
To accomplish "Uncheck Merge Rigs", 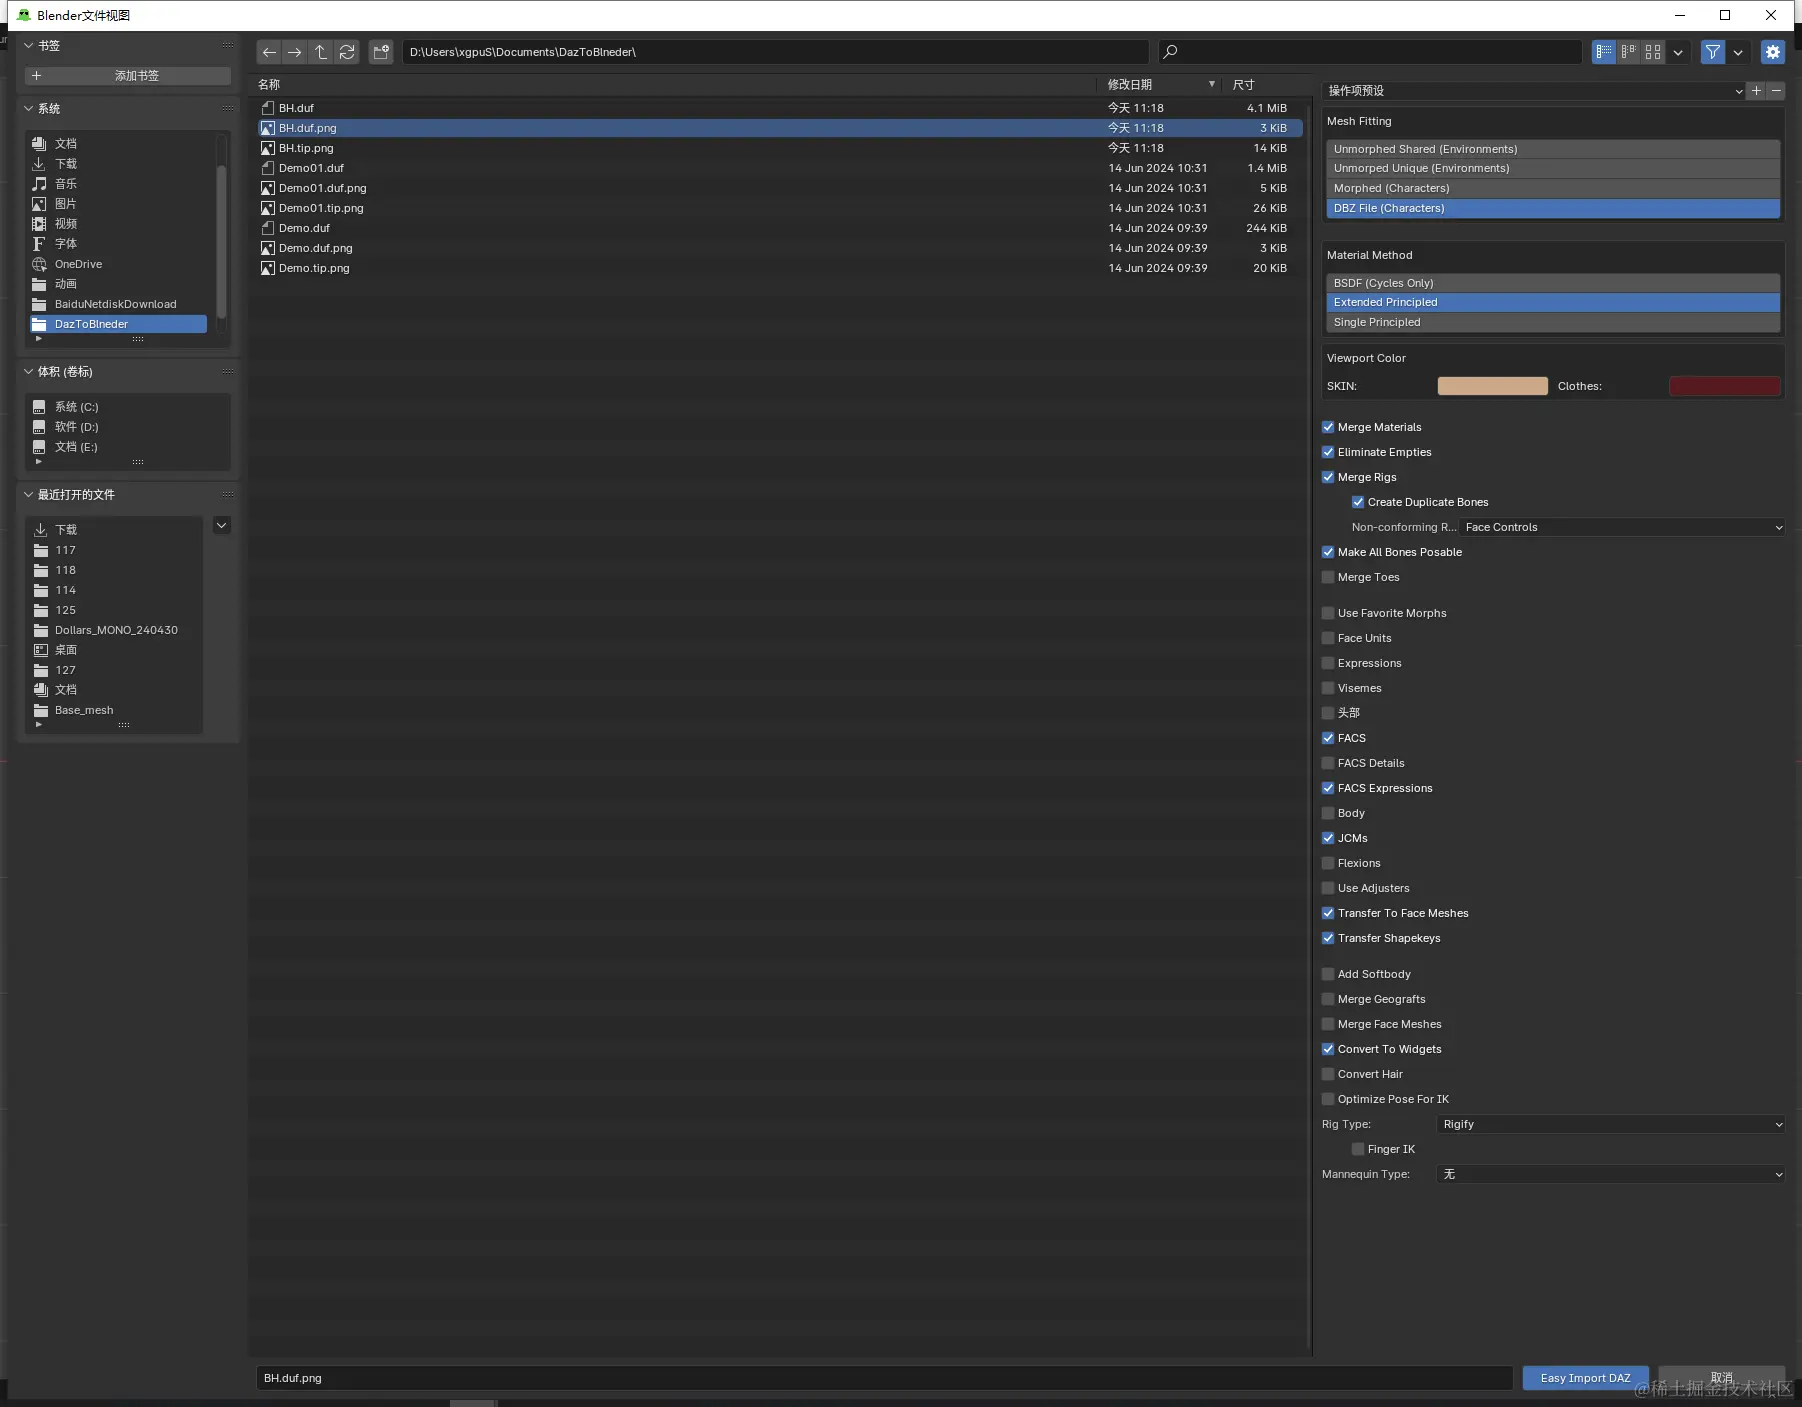I will coord(1328,477).
